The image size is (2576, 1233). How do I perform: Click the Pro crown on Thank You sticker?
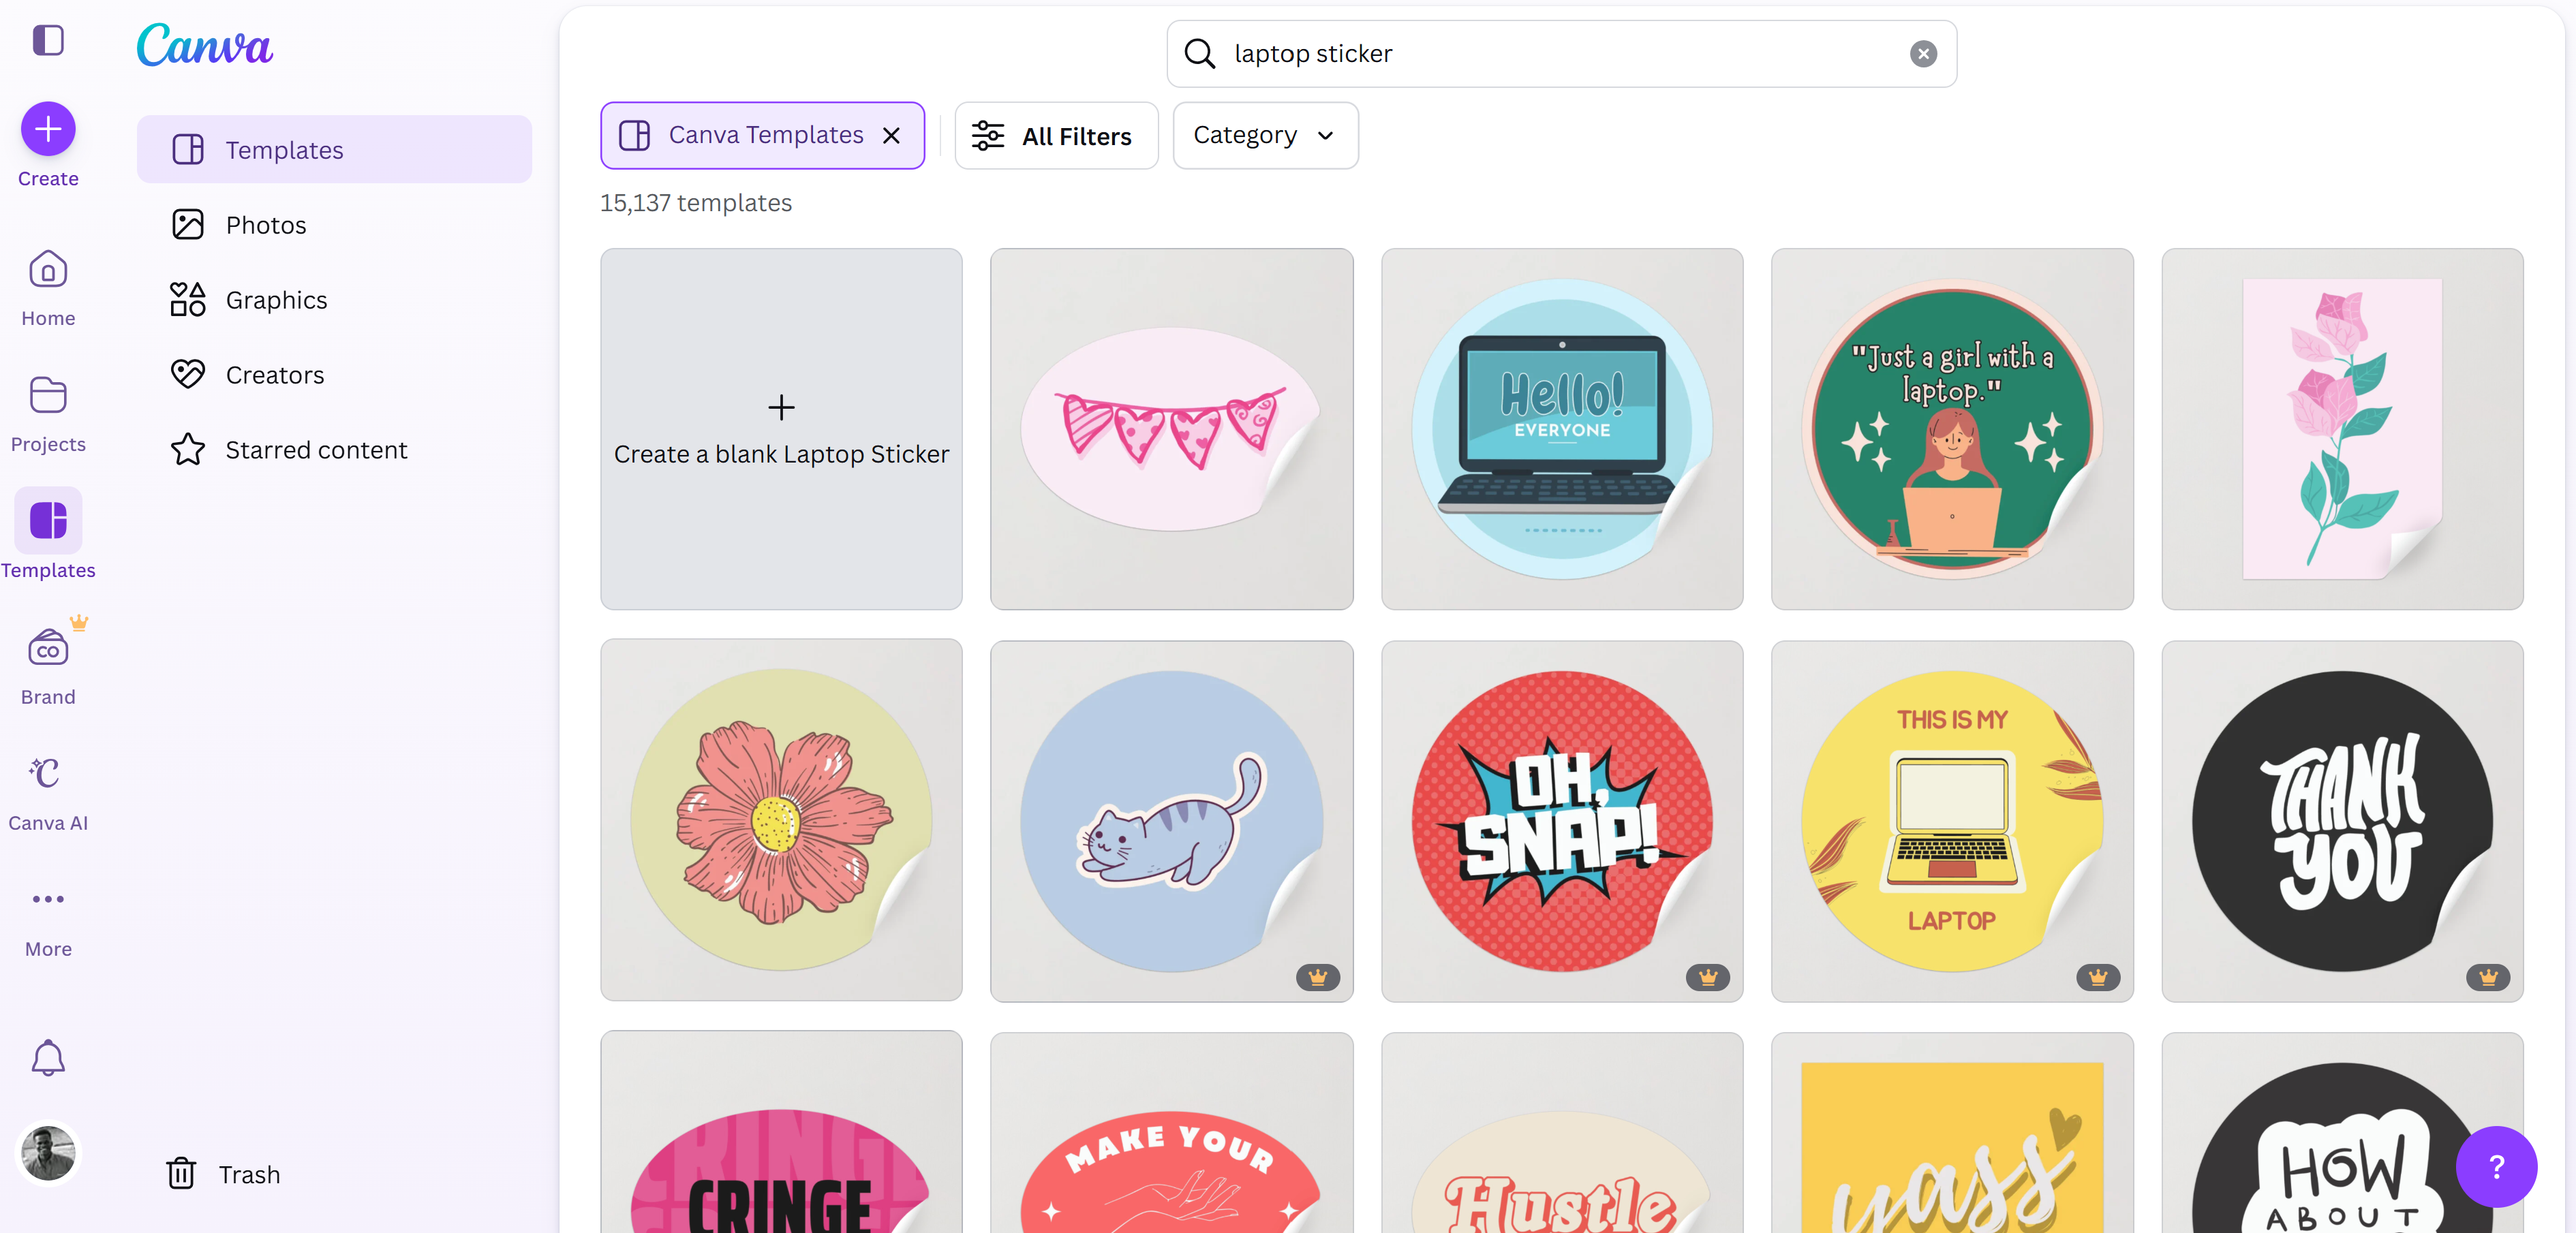pos(2488,977)
